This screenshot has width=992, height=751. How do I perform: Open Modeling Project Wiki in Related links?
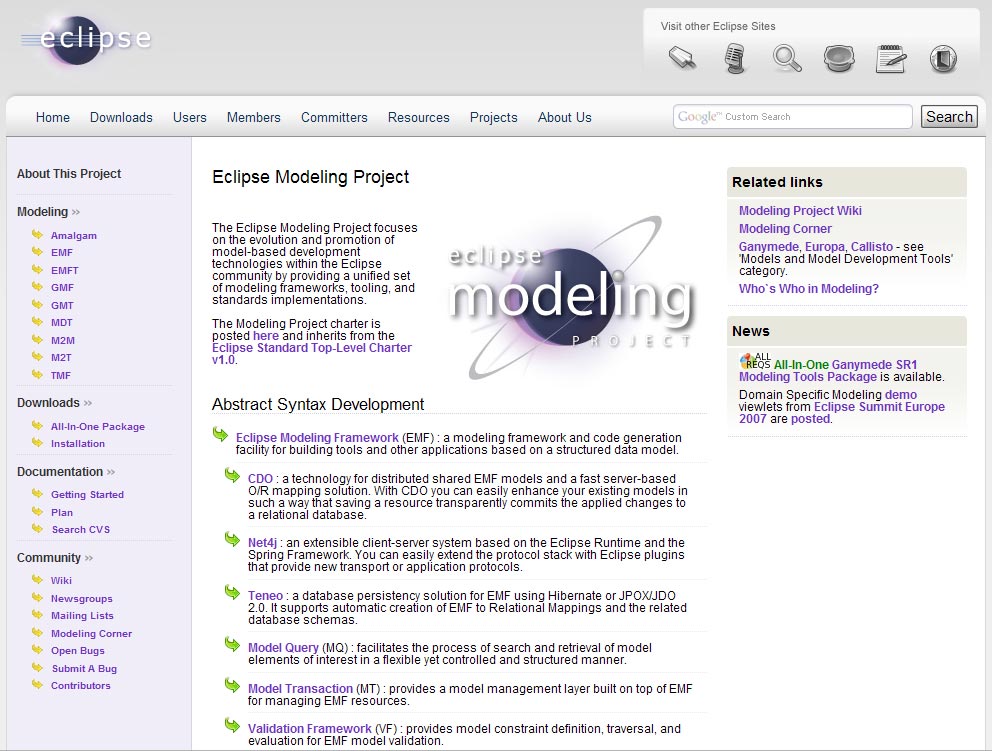click(x=800, y=211)
